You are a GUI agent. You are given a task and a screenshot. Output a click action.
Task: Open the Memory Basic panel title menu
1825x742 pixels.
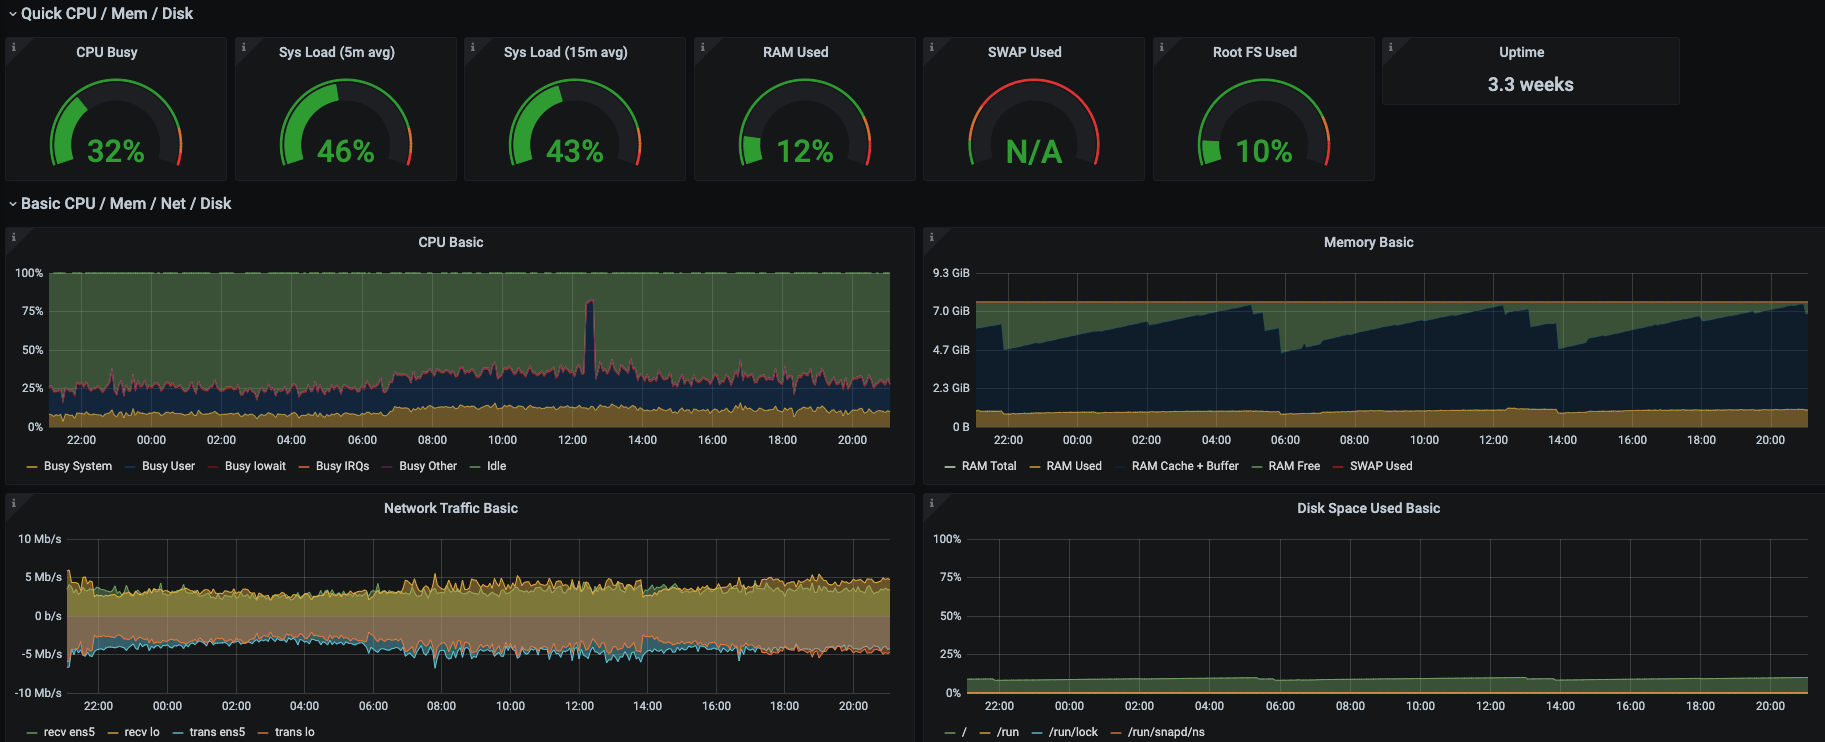pos(1369,242)
